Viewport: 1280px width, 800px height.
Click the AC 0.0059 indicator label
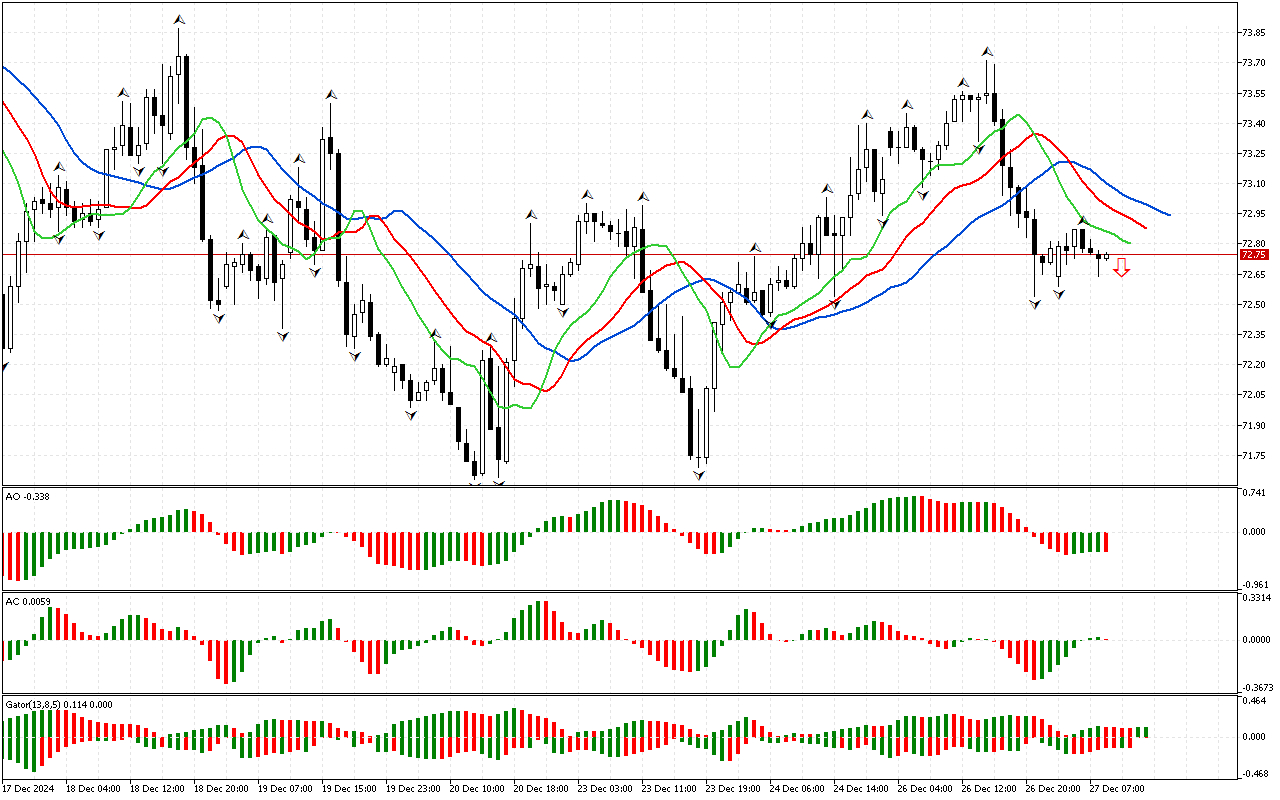point(28,601)
